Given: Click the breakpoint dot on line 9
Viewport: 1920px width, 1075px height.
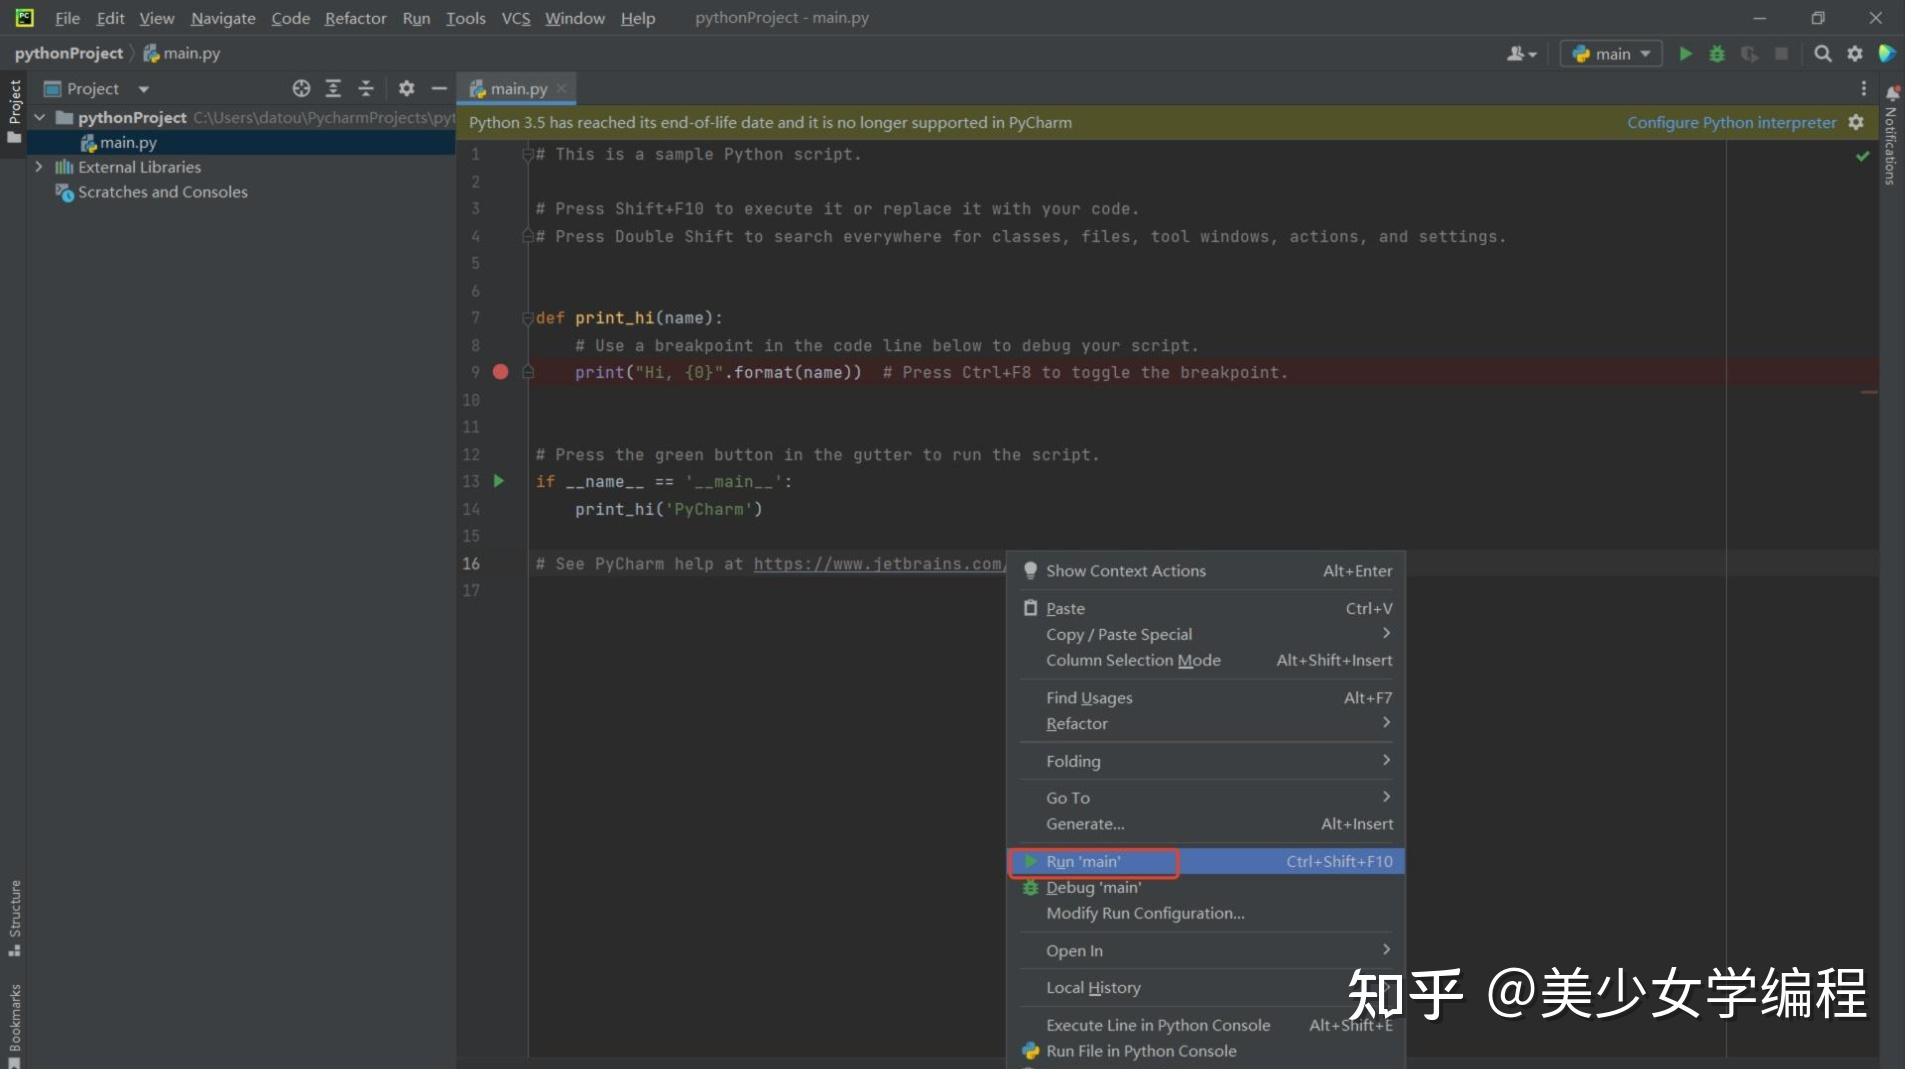Looking at the screenshot, I should 500,372.
